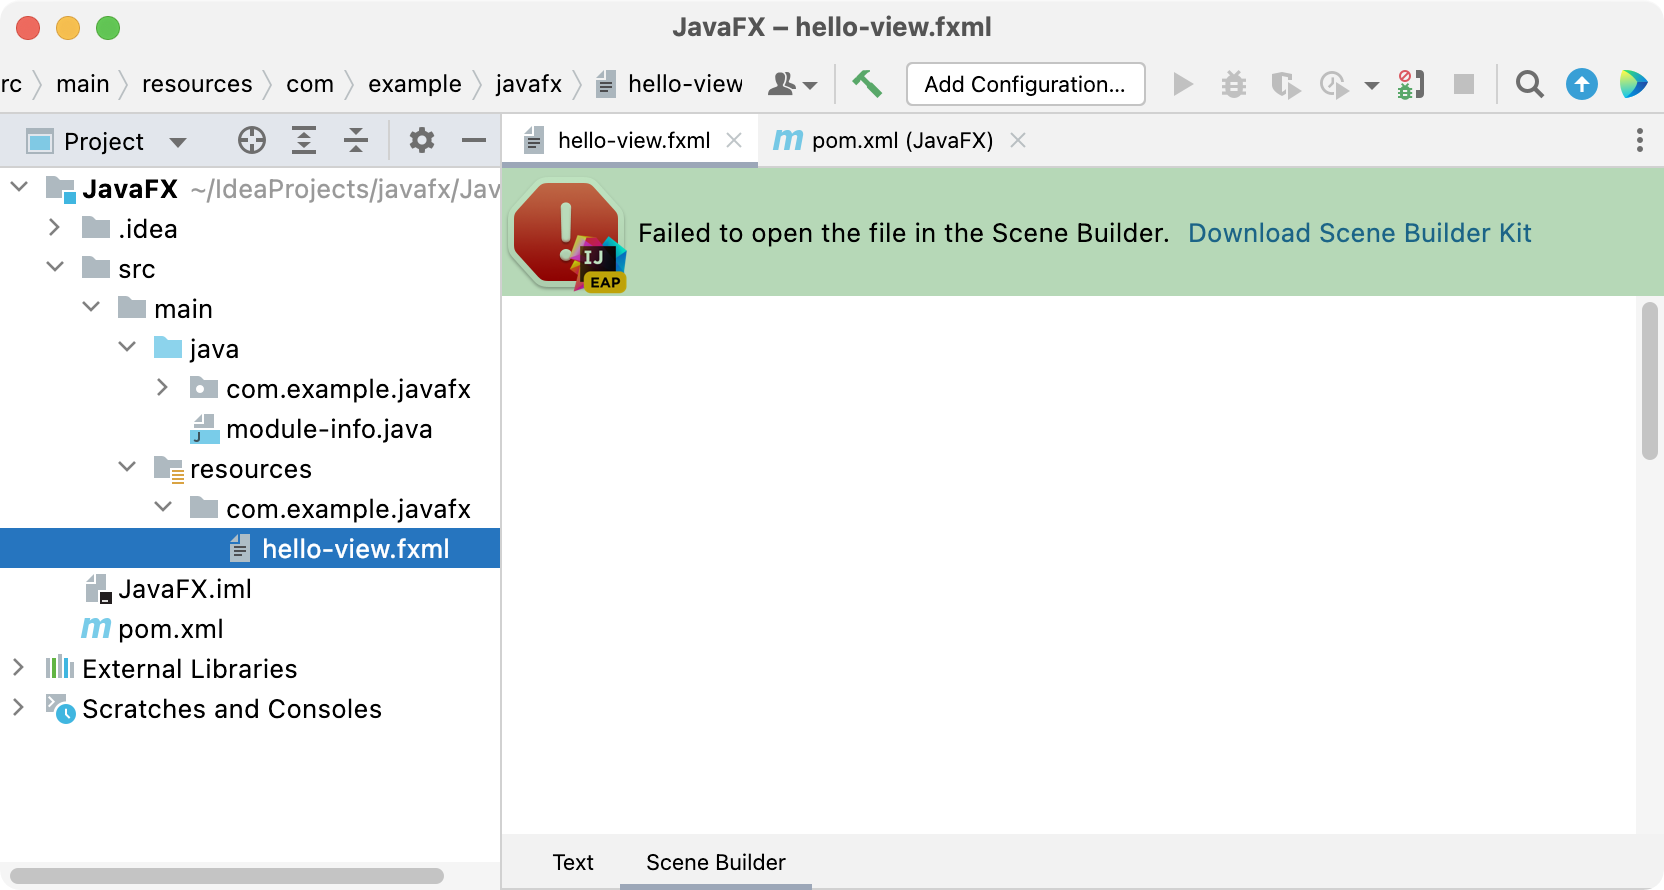Viewport: 1664px width, 890px height.
Task: Switch to pom.xml (JavaFX) editor tab
Action: (902, 141)
